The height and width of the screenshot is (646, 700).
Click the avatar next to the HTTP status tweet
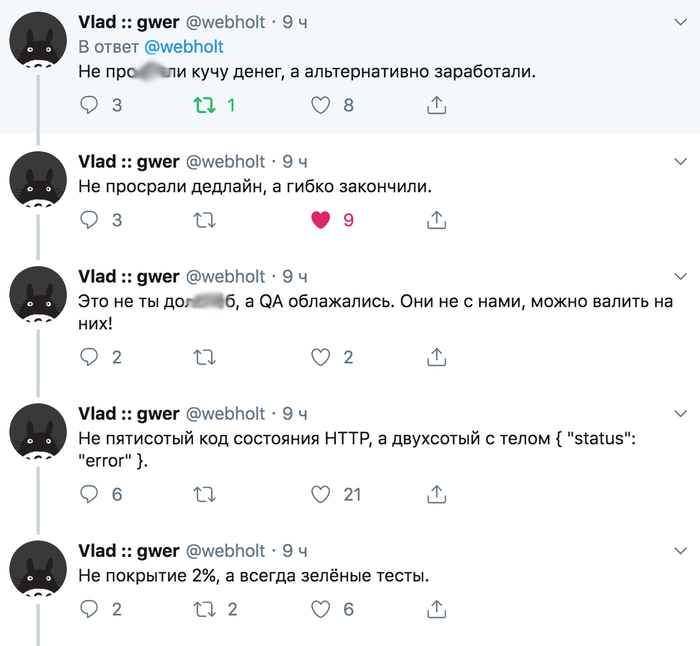coord(38,437)
